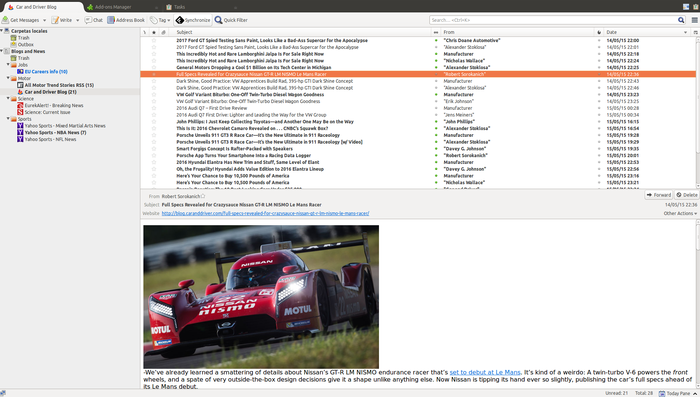Open the column picker icon
The image size is (700, 397).
pos(695,32)
